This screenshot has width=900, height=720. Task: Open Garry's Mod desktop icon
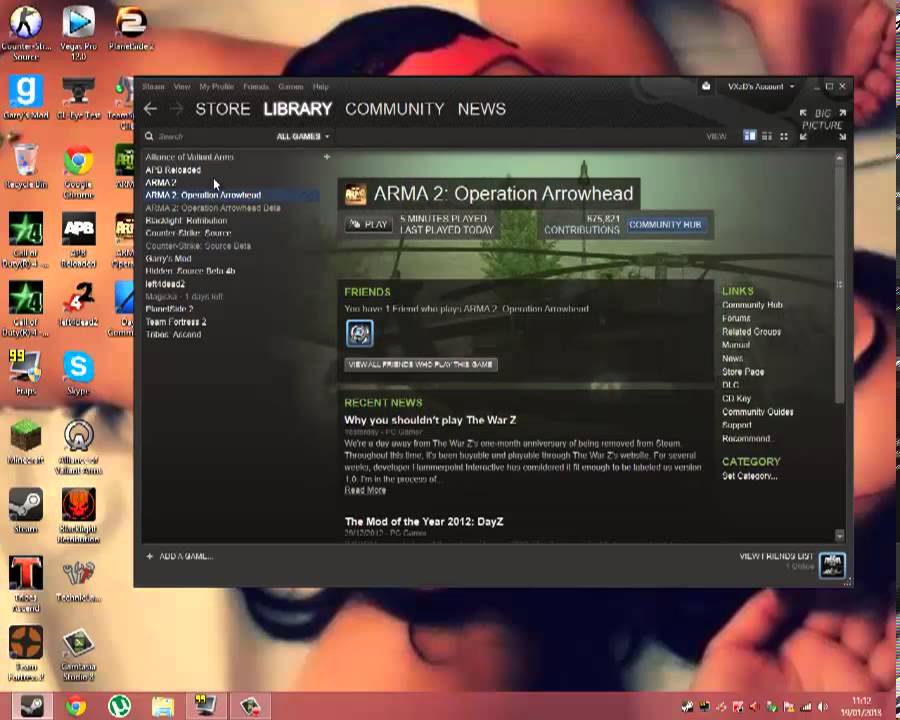click(x=26, y=98)
